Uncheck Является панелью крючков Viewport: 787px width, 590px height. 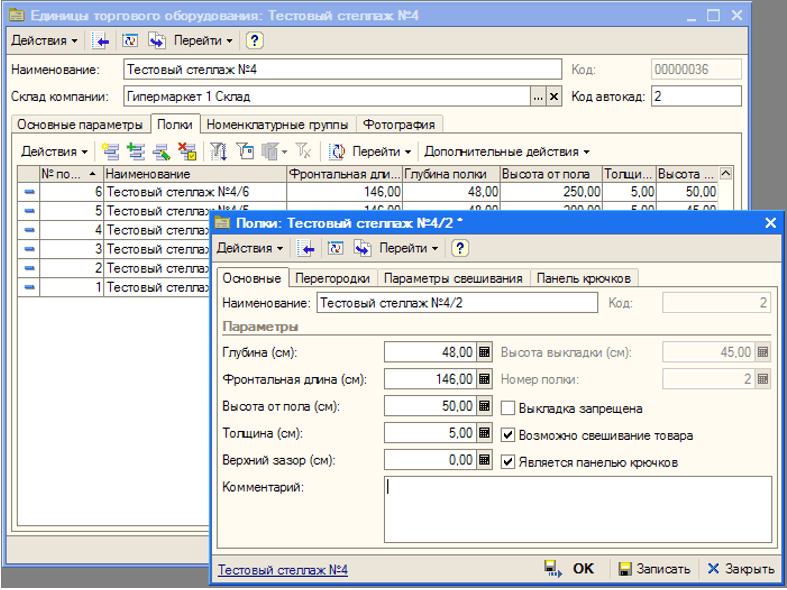tap(508, 462)
